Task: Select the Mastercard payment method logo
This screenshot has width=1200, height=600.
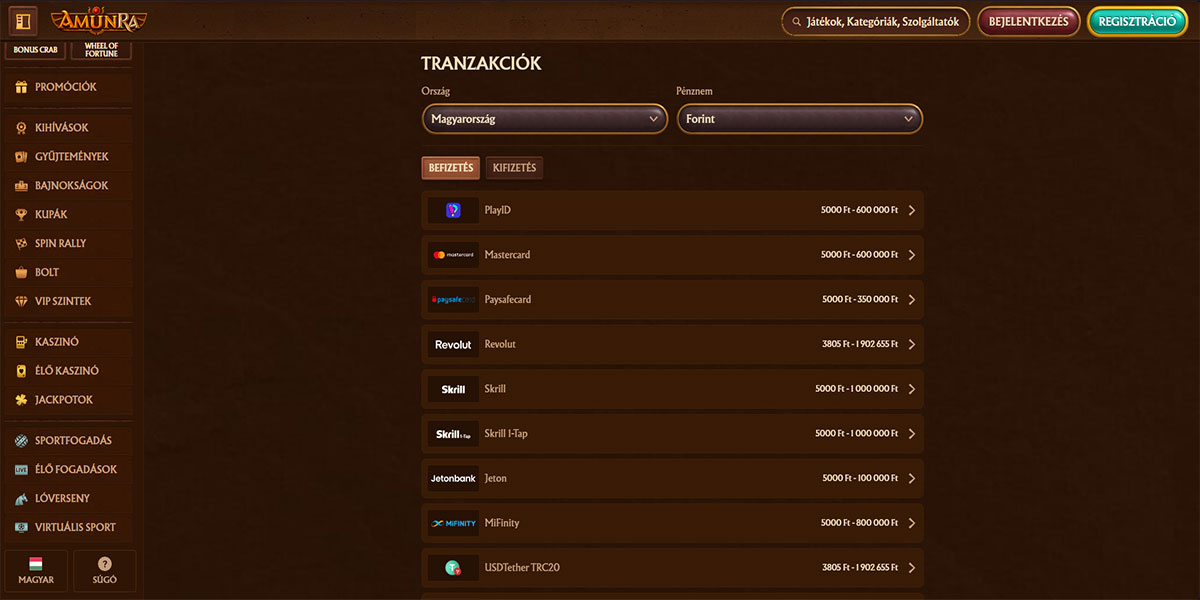Action: (x=453, y=255)
